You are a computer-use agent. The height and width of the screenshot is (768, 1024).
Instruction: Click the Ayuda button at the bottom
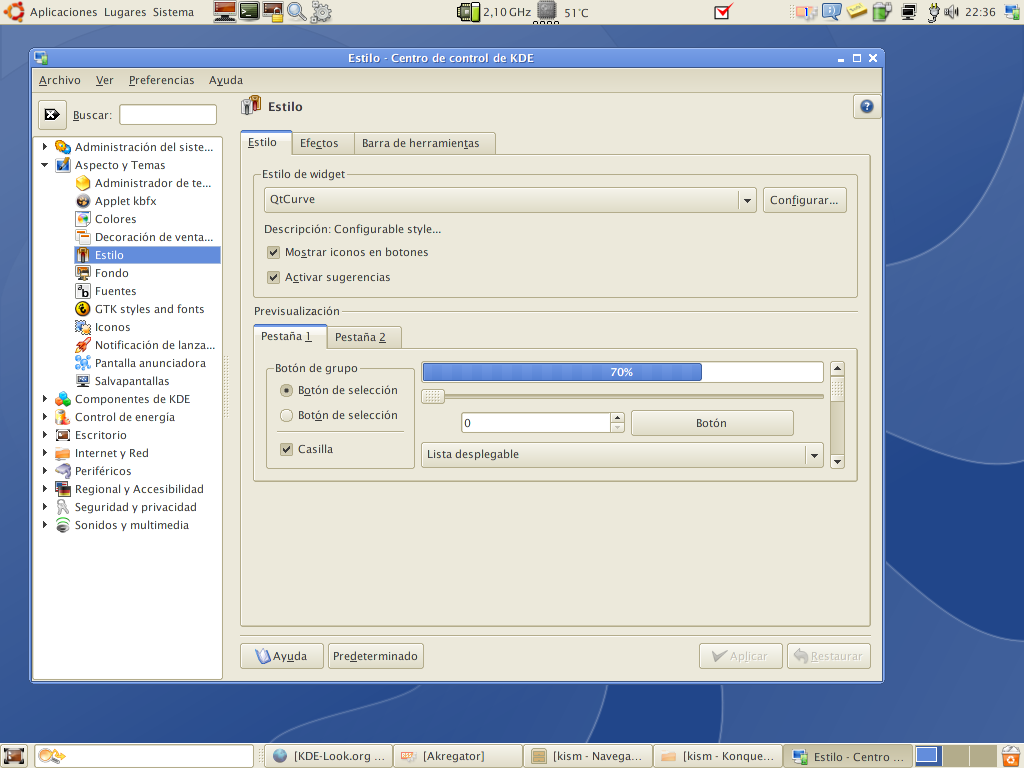pos(281,656)
